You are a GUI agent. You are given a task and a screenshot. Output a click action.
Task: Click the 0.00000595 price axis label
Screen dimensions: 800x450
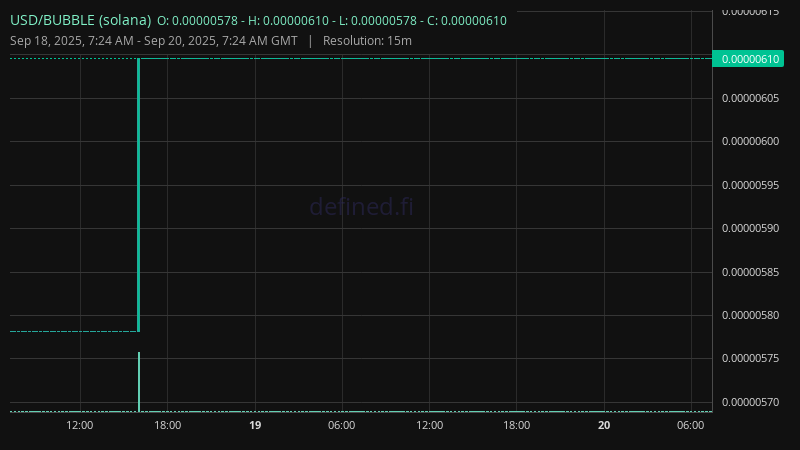(x=751, y=185)
